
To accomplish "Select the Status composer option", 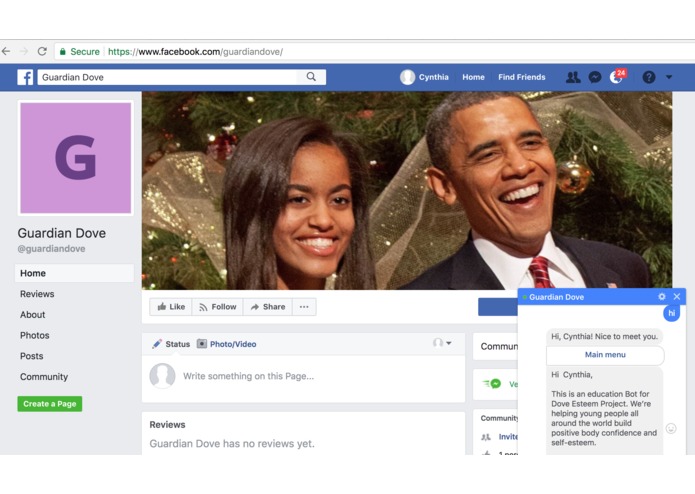I will pos(171,344).
